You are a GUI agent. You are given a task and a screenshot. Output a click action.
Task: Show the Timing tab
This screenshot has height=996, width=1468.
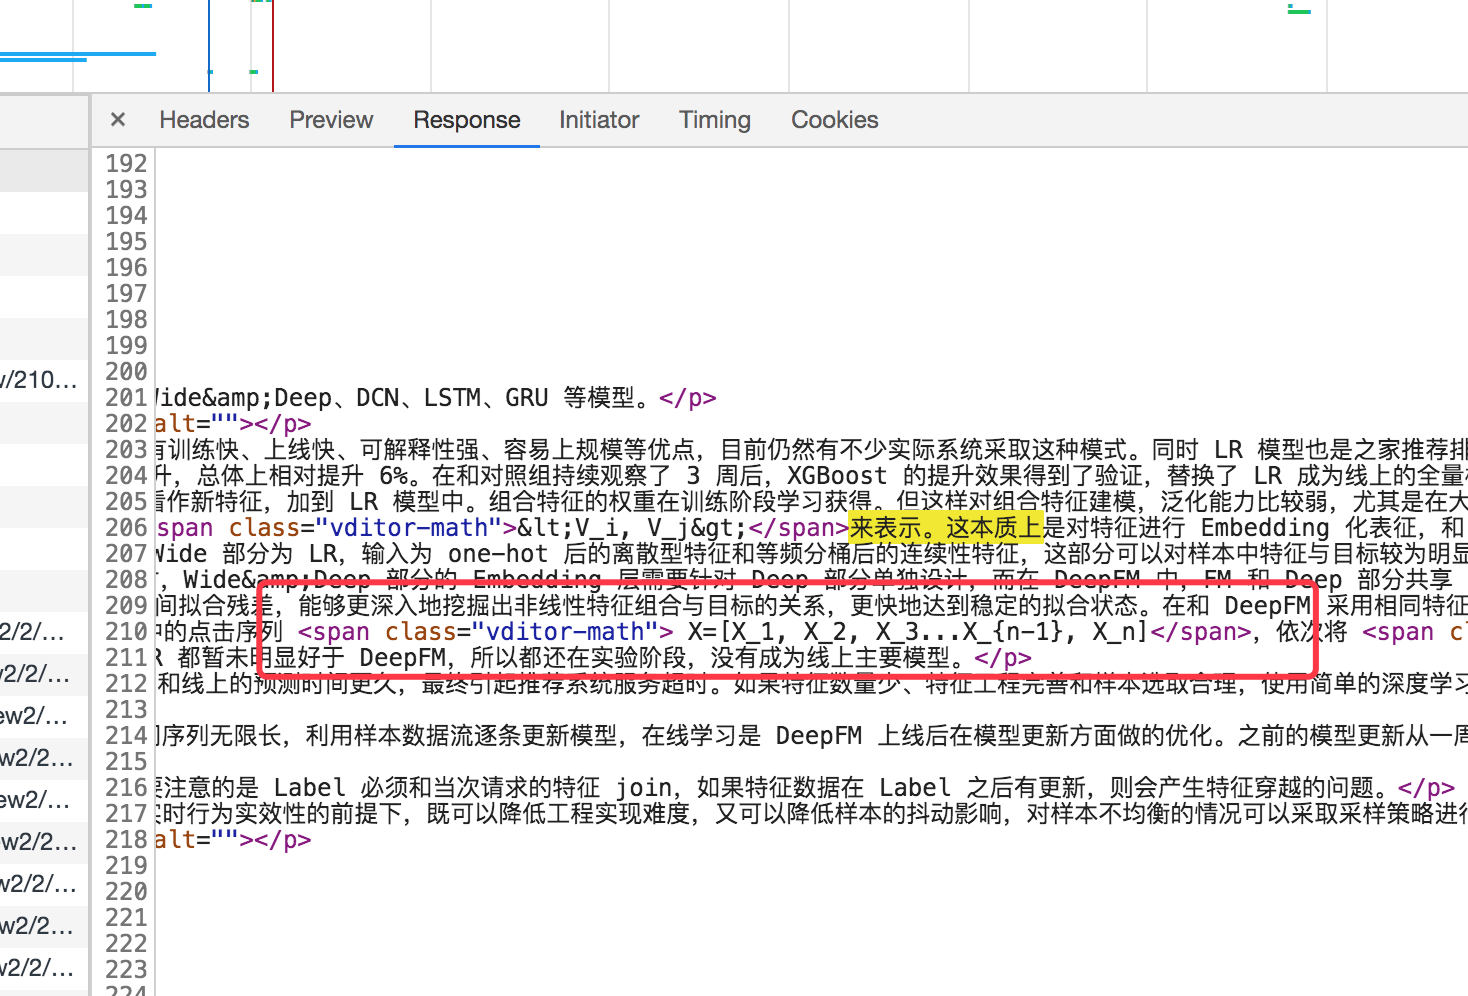point(714,120)
